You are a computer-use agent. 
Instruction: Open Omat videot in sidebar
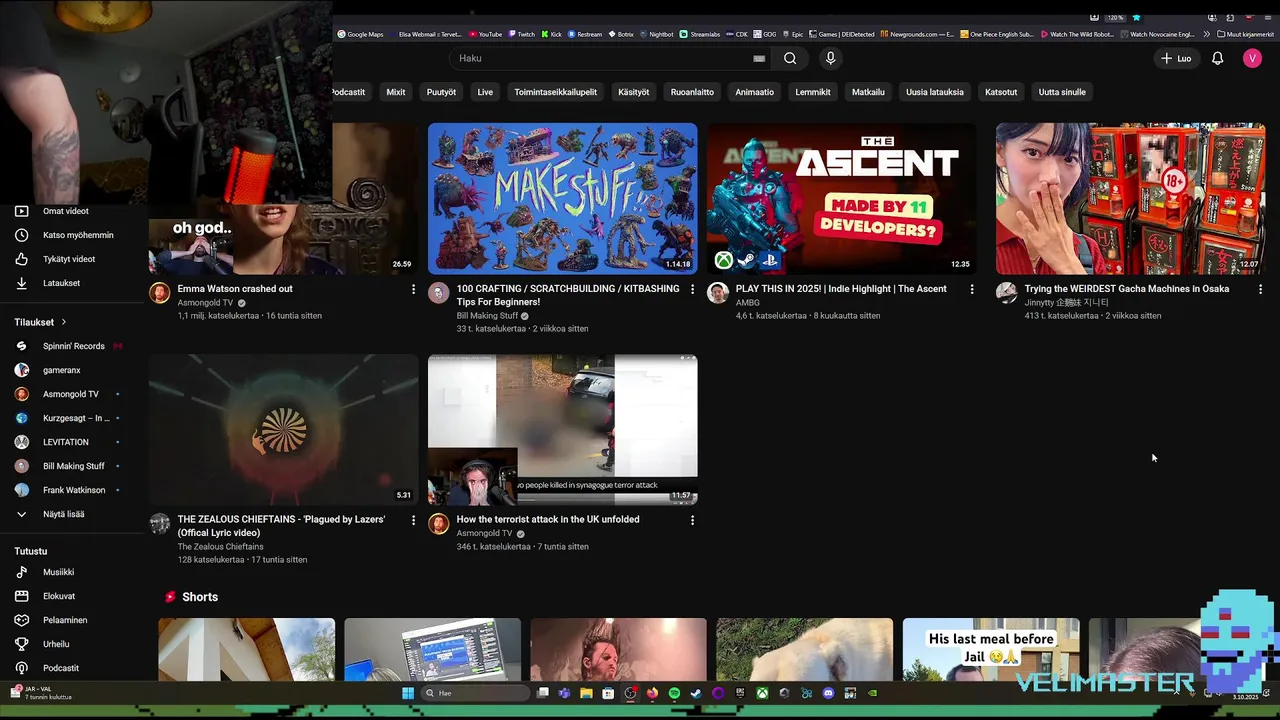tap(66, 211)
